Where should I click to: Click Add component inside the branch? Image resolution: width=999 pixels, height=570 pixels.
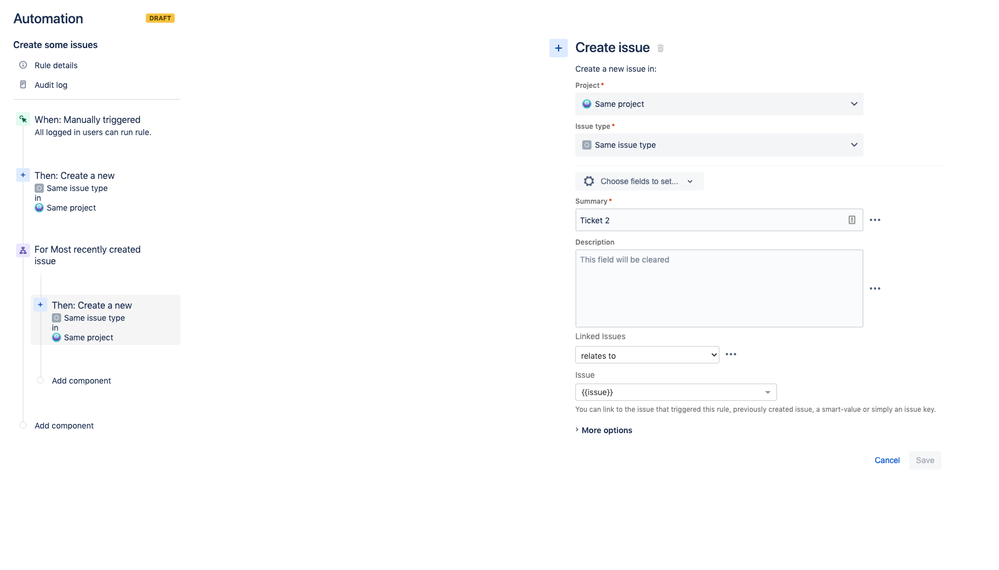[81, 381]
